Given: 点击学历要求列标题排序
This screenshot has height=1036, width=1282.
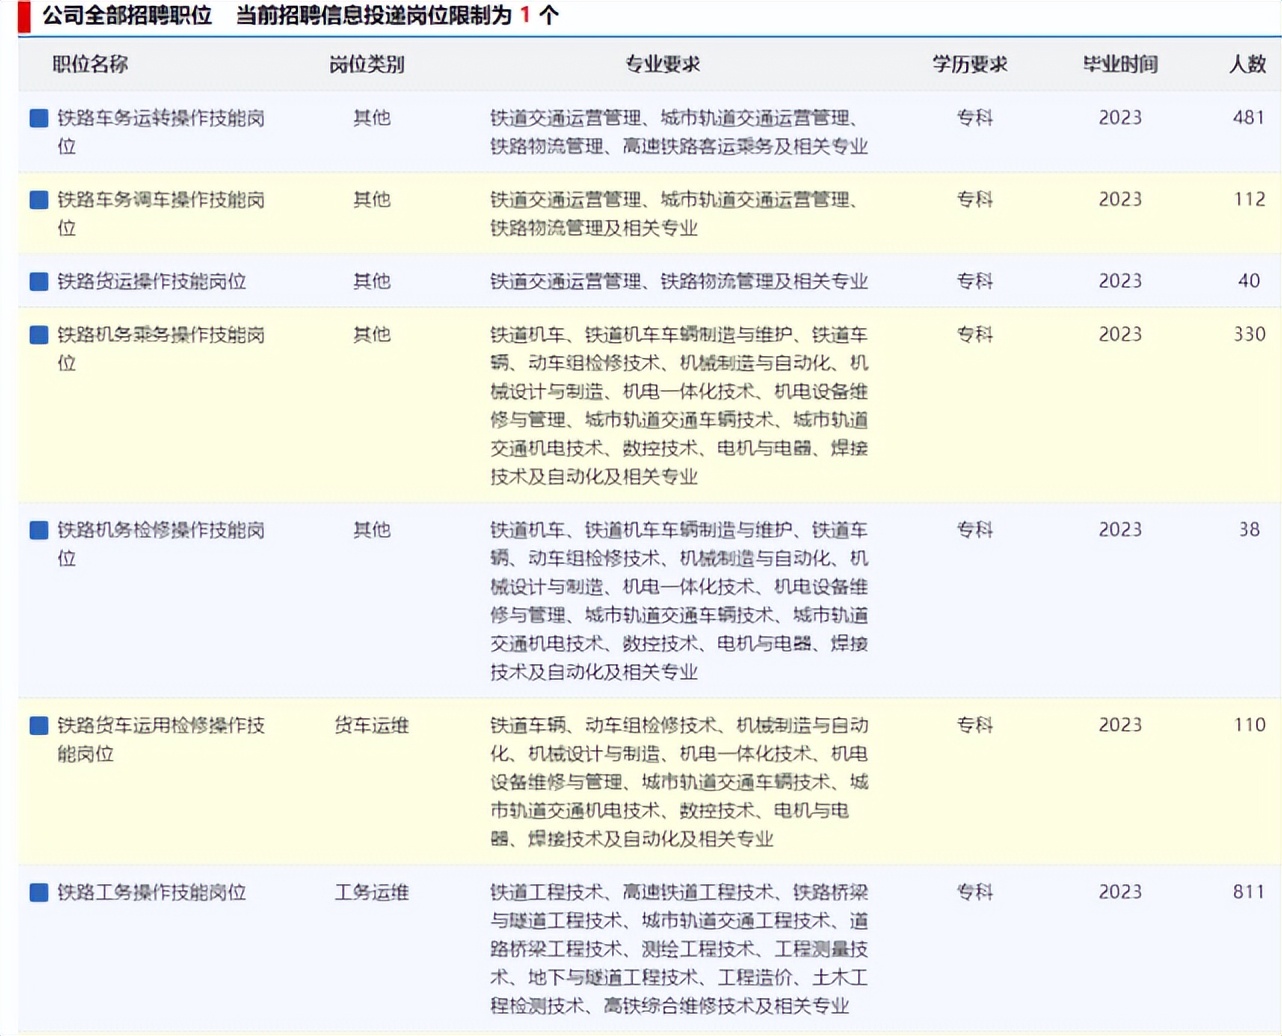Looking at the screenshot, I should point(968,64).
